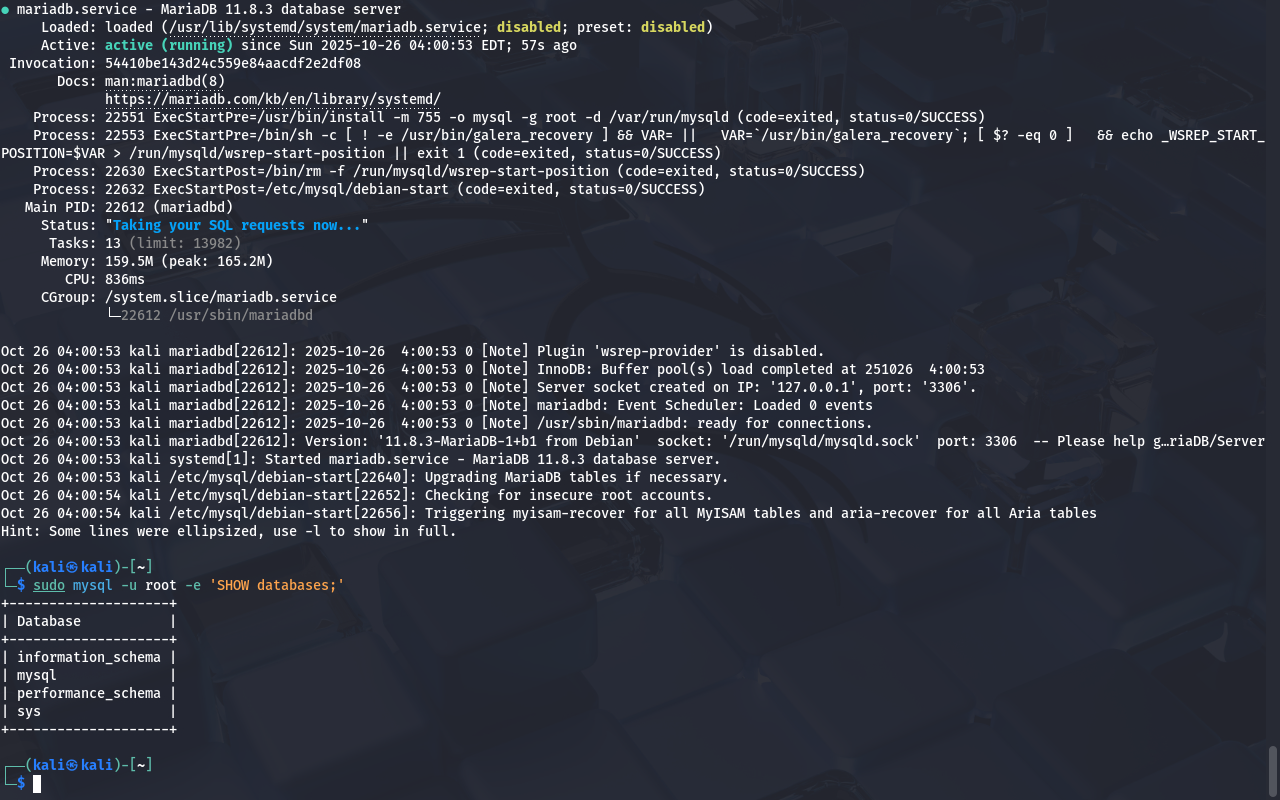The height and width of the screenshot is (800, 1280).
Task: Click the 'sys' database row
Action: click(x=29, y=711)
